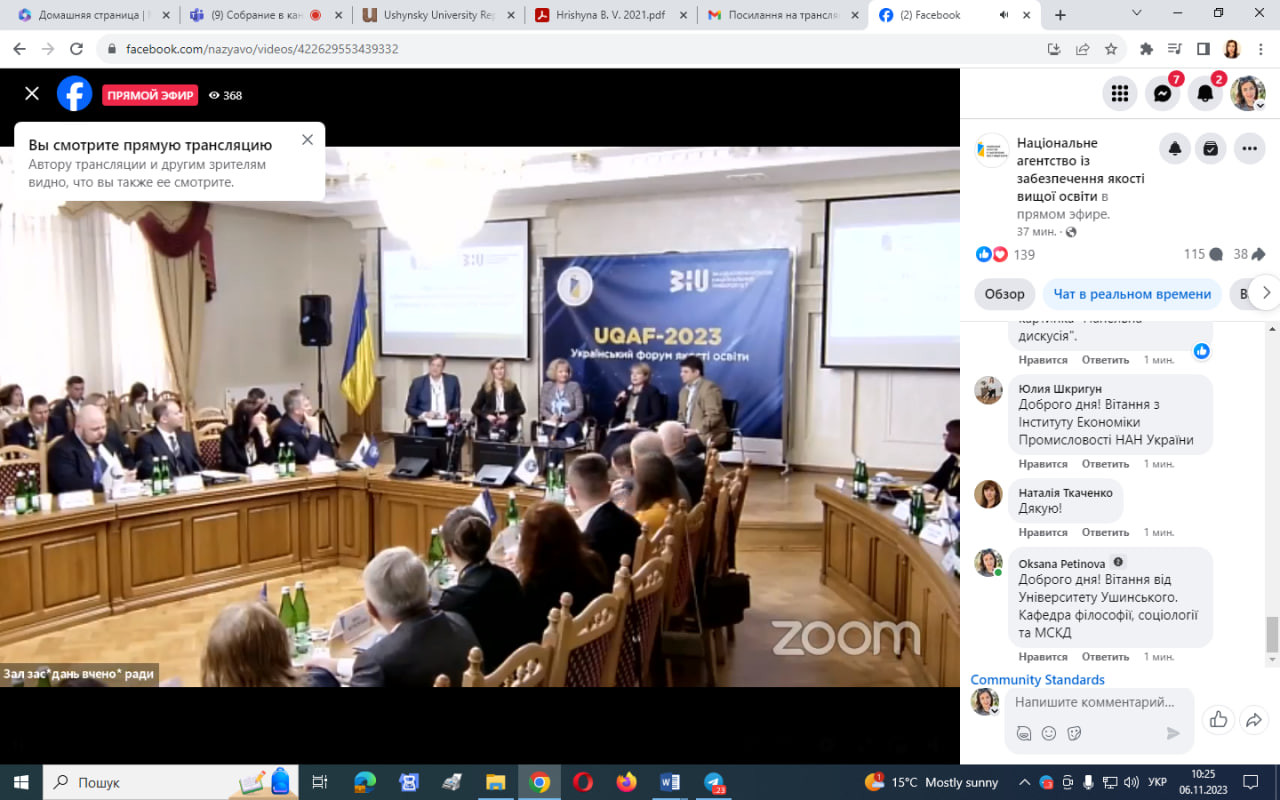Close the live video viewer

(32, 94)
